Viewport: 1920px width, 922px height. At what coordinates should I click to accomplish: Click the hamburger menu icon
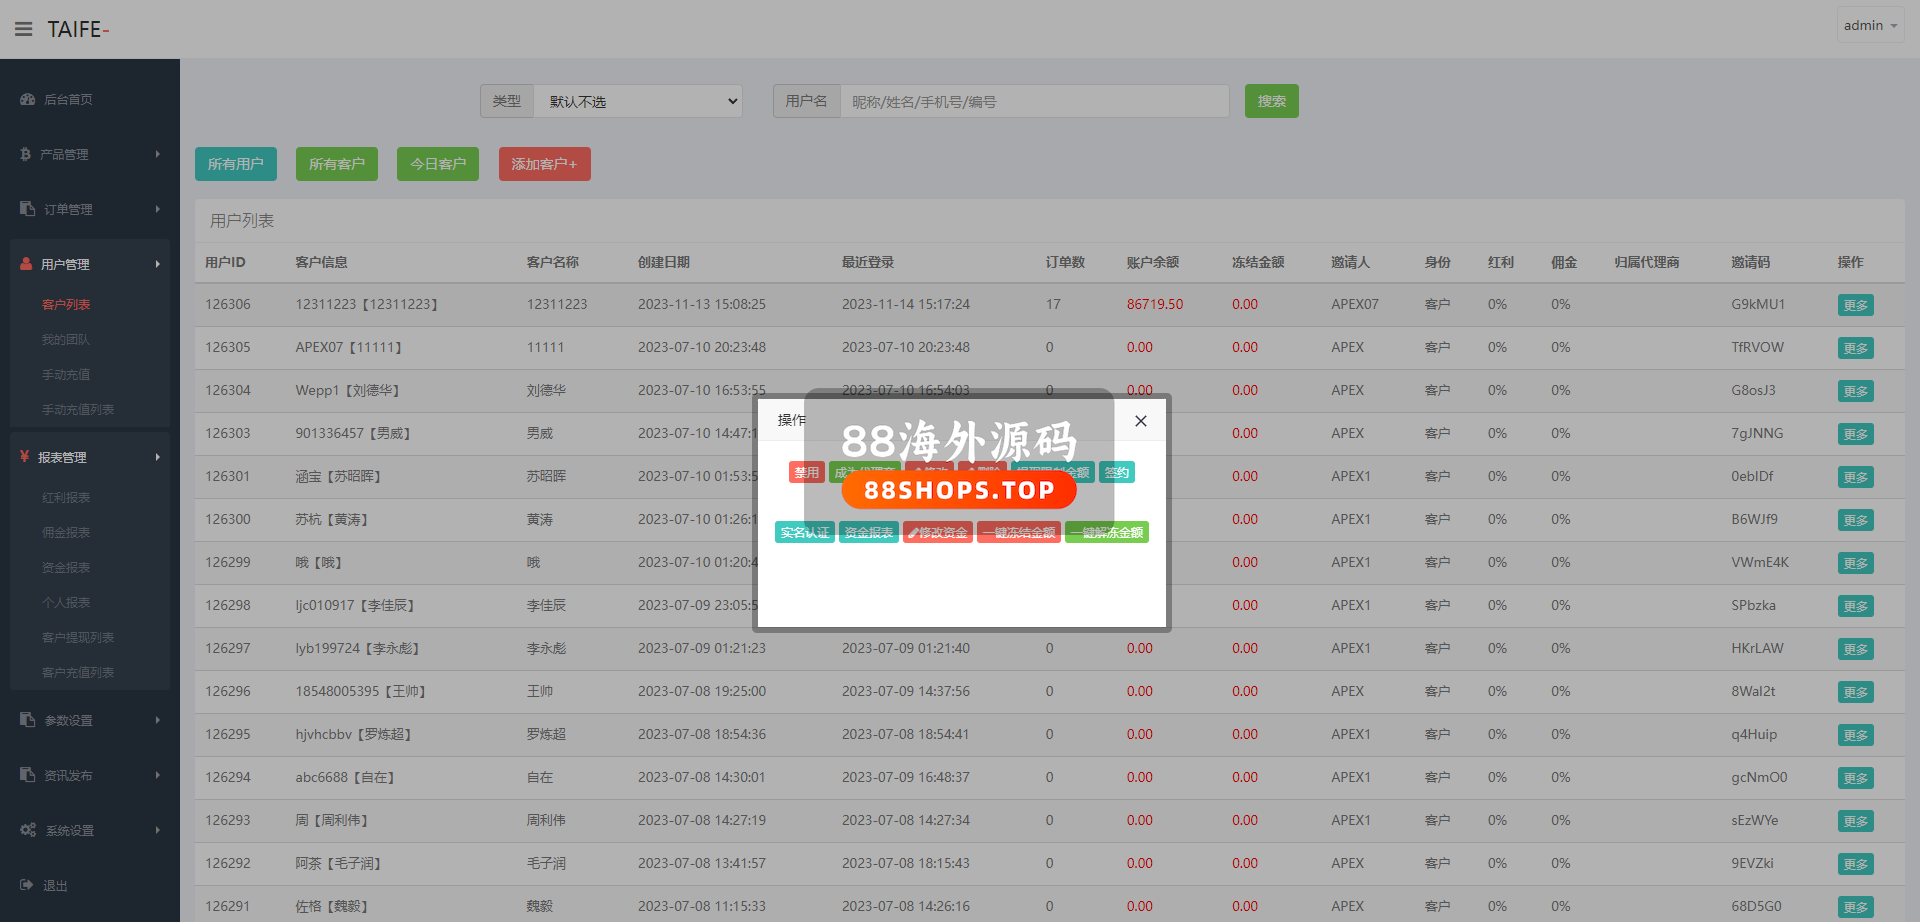pyautogui.click(x=24, y=29)
